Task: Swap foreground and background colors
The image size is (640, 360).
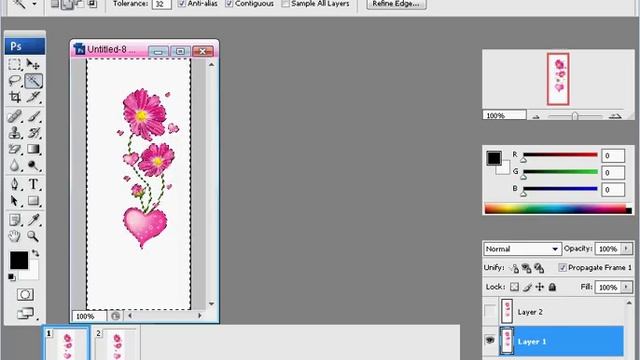Action: pyautogui.click(x=36, y=253)
